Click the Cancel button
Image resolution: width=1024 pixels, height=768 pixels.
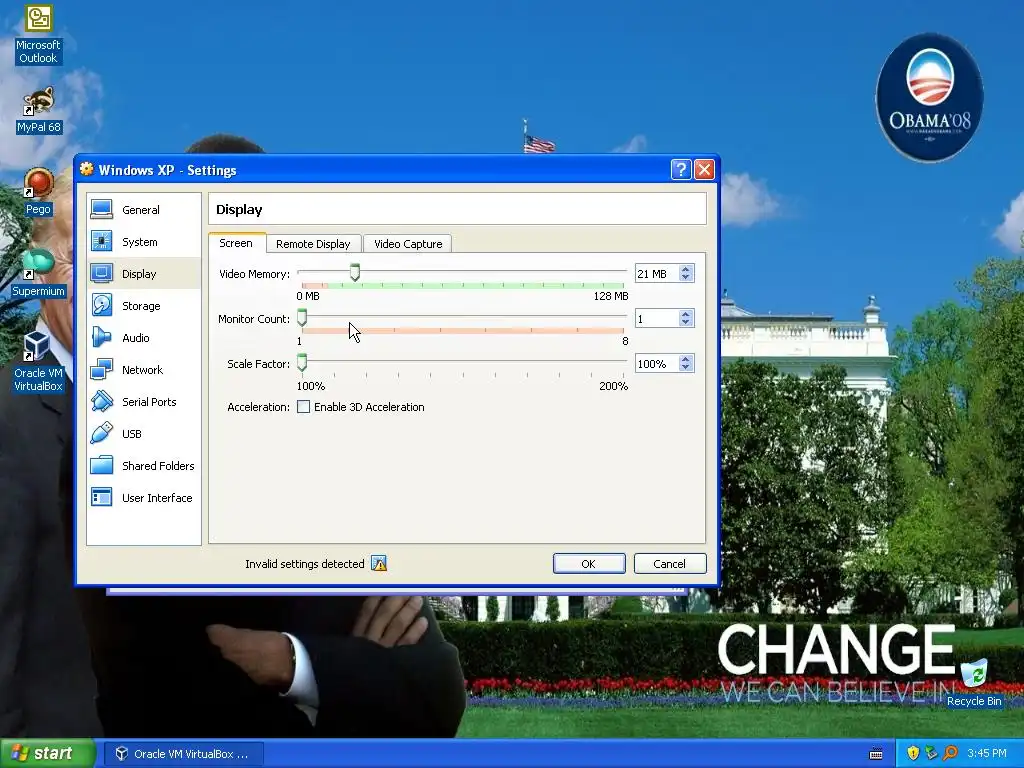(670, 564)
